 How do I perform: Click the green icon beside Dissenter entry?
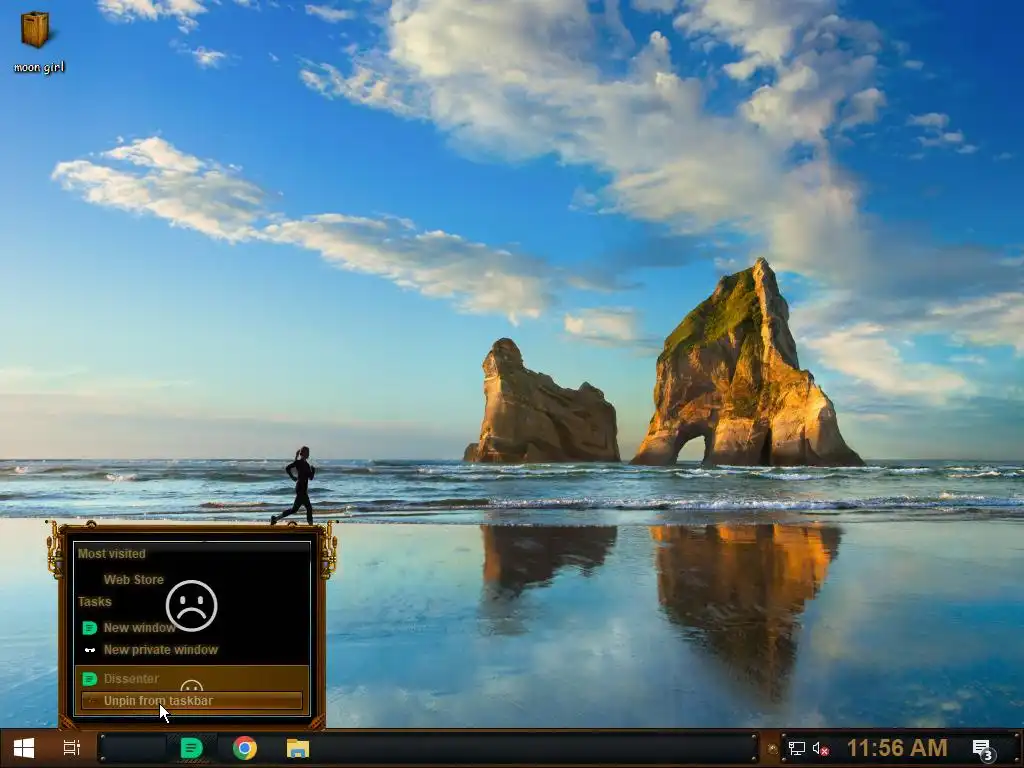coord(89,679)
